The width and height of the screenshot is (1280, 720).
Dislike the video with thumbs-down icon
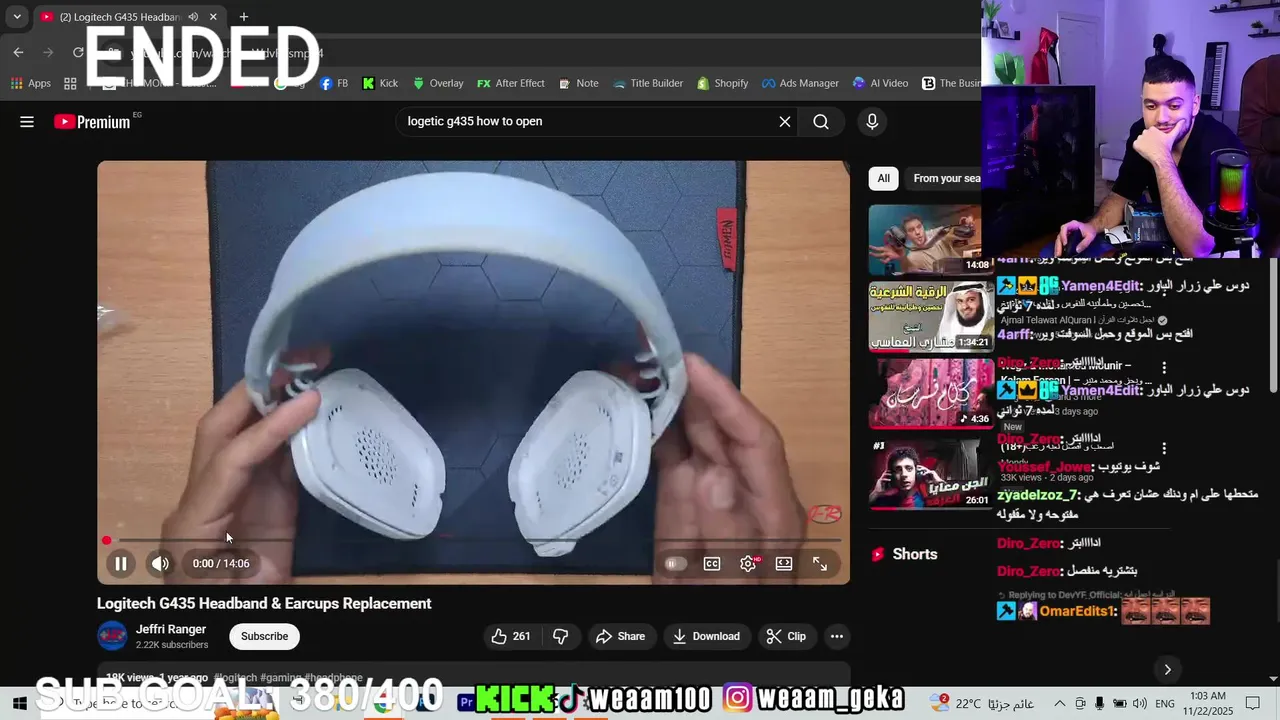click(x=561, y=636)
